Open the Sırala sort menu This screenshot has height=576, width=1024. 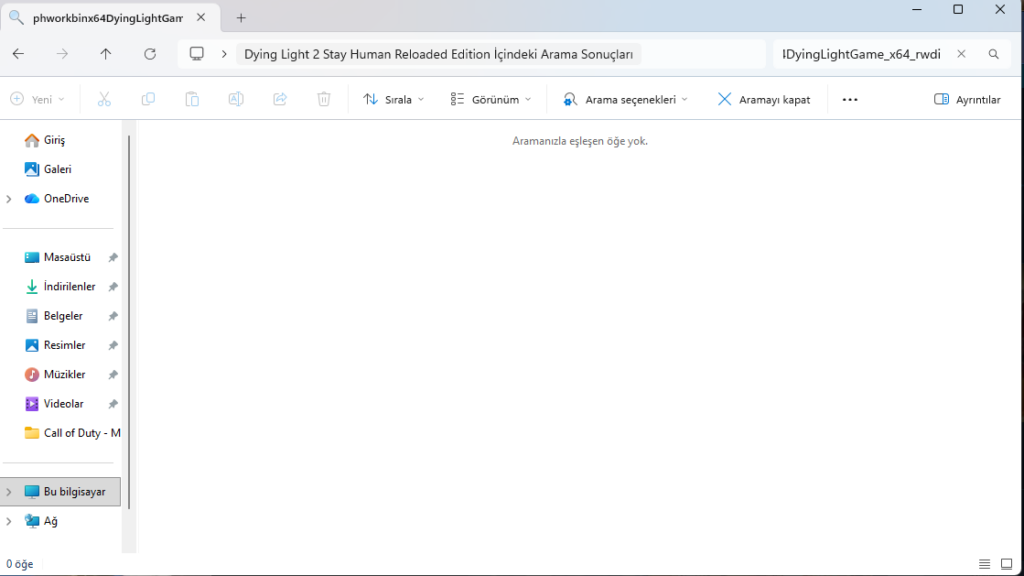(x=394, y=99)
